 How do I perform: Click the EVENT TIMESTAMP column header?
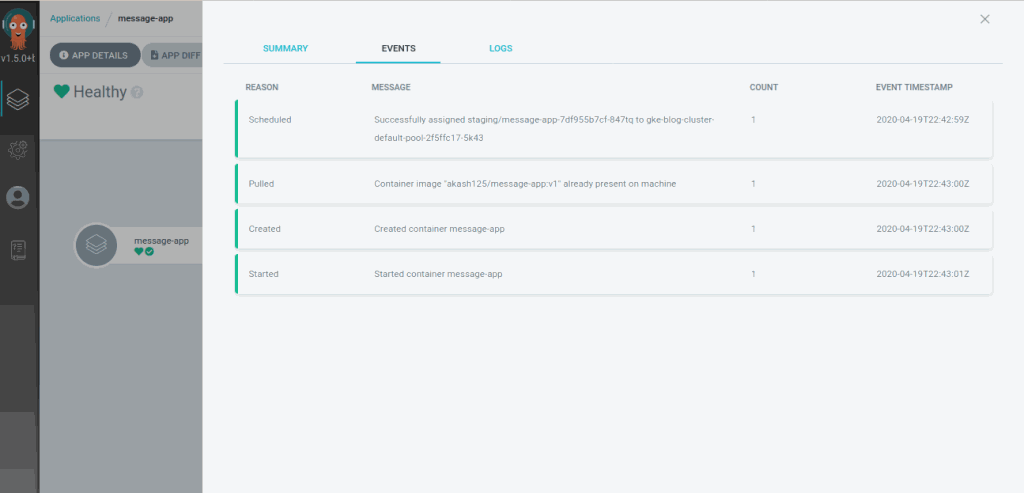click(x=914, y=87)
